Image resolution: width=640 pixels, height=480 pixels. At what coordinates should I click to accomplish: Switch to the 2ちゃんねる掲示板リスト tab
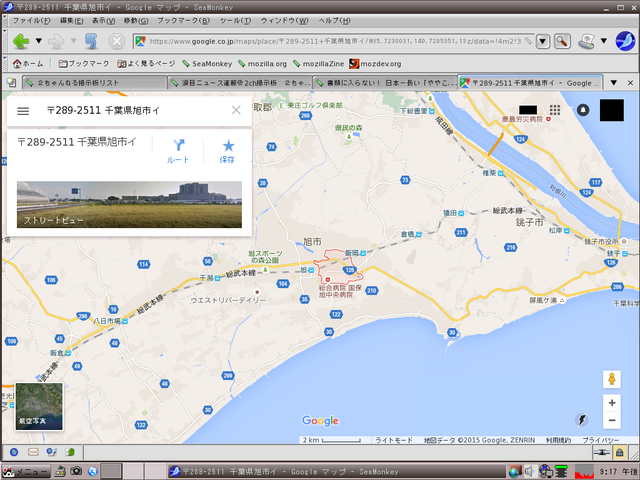click(95, 83)
